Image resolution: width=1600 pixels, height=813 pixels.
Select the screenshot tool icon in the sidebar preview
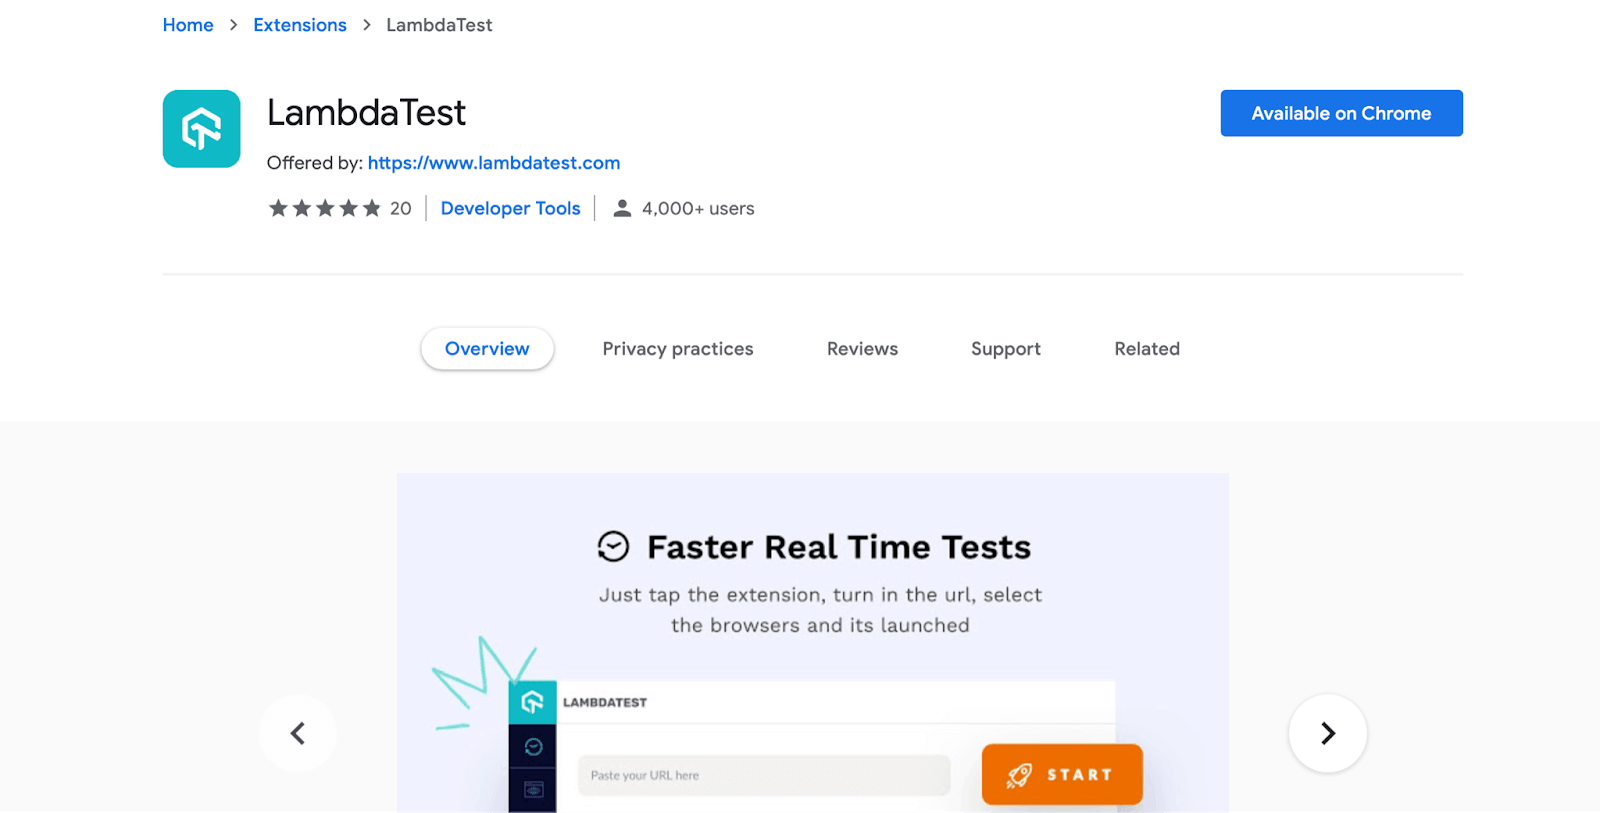pyautogui.click(x=533, y=788)
